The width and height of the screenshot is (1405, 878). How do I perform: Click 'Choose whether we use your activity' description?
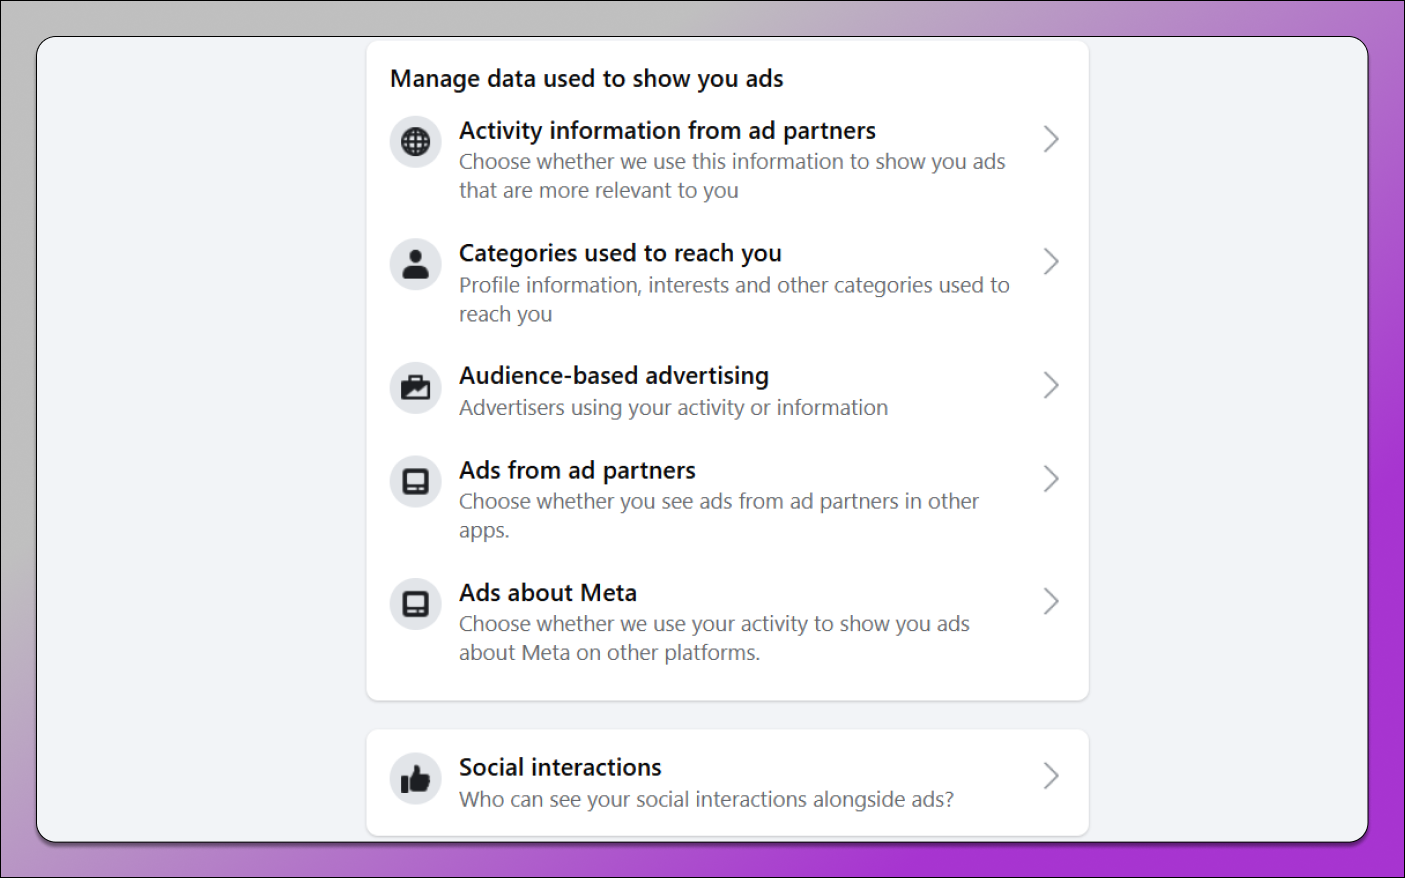click(x=714, y=638)
